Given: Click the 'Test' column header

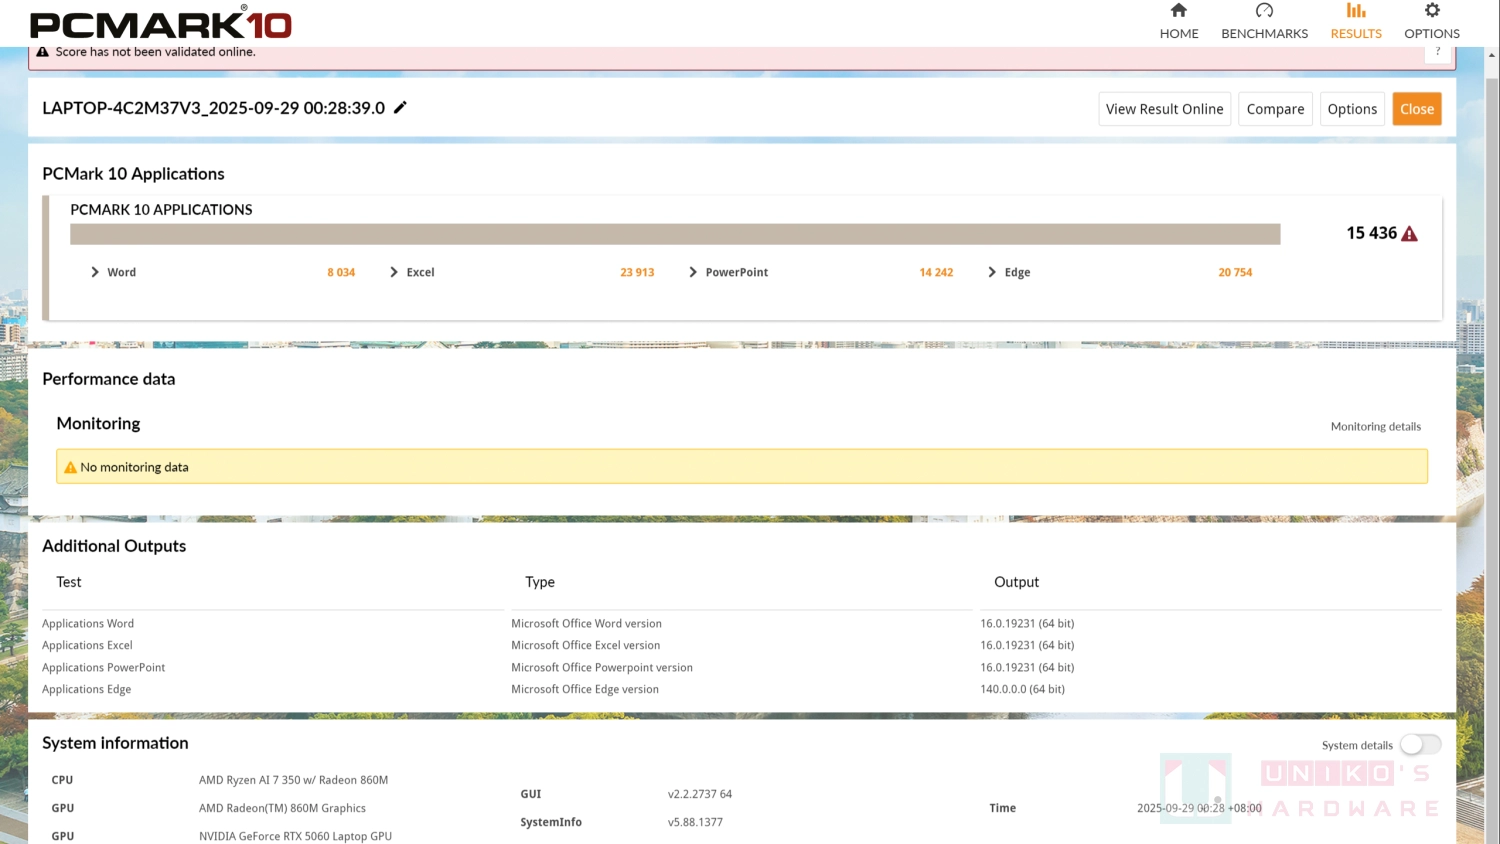Looking at the screenshot, I should pyautogui.click(x=69, y=582).
